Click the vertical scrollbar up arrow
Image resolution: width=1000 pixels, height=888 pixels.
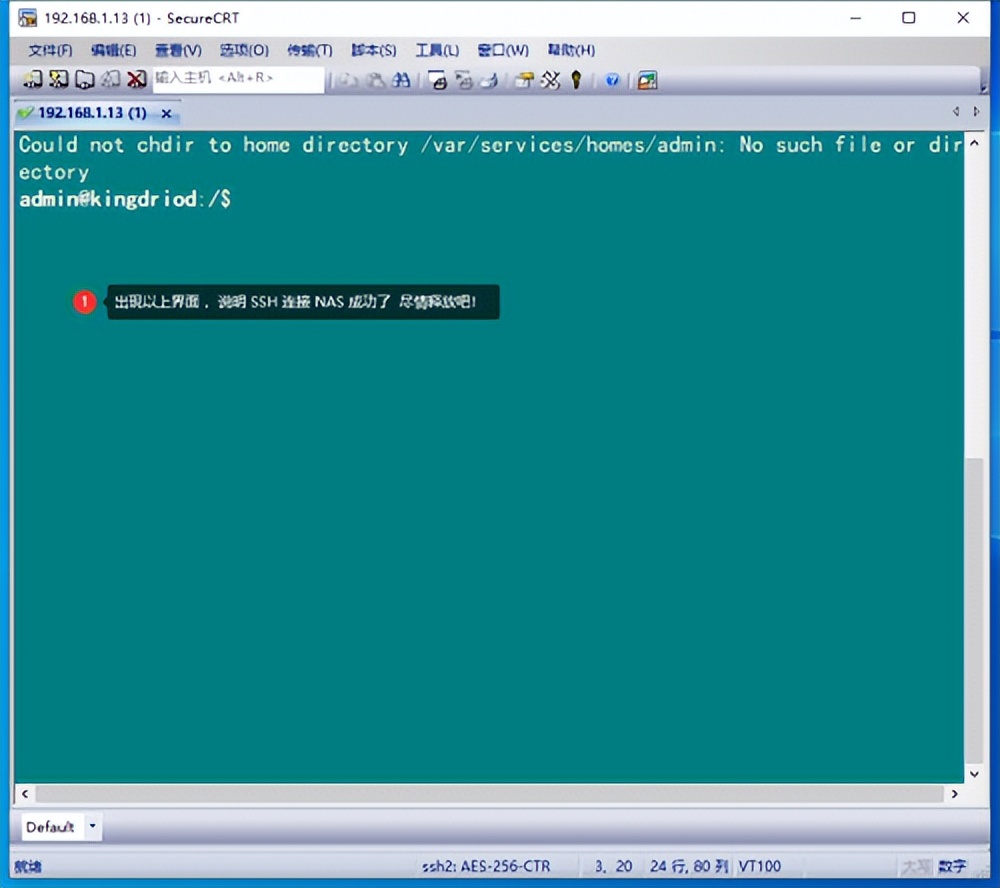(974, 144)
